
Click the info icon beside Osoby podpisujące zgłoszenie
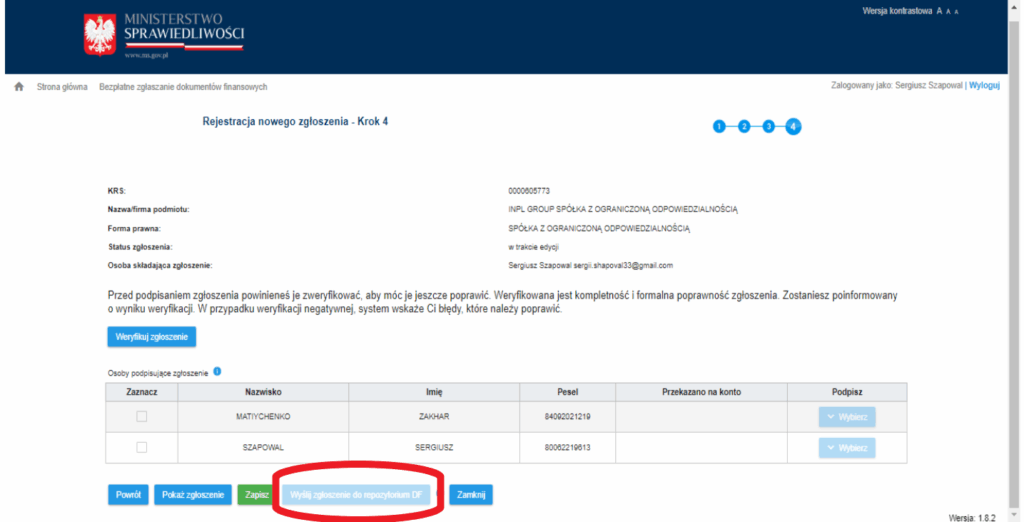tap(217, 372)
